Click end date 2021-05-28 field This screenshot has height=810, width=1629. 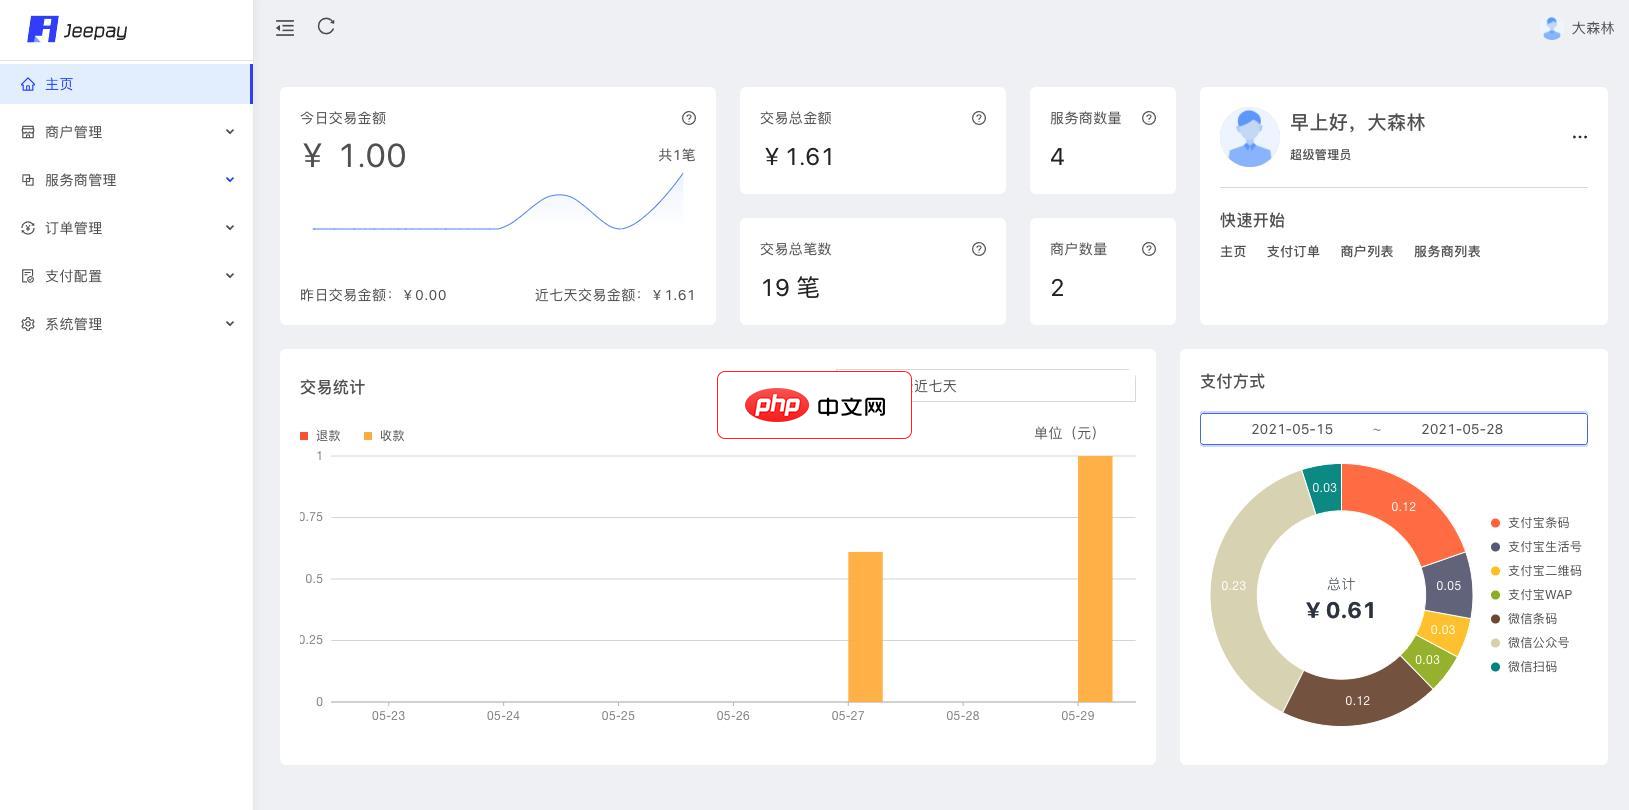[x=1462, y=429]
